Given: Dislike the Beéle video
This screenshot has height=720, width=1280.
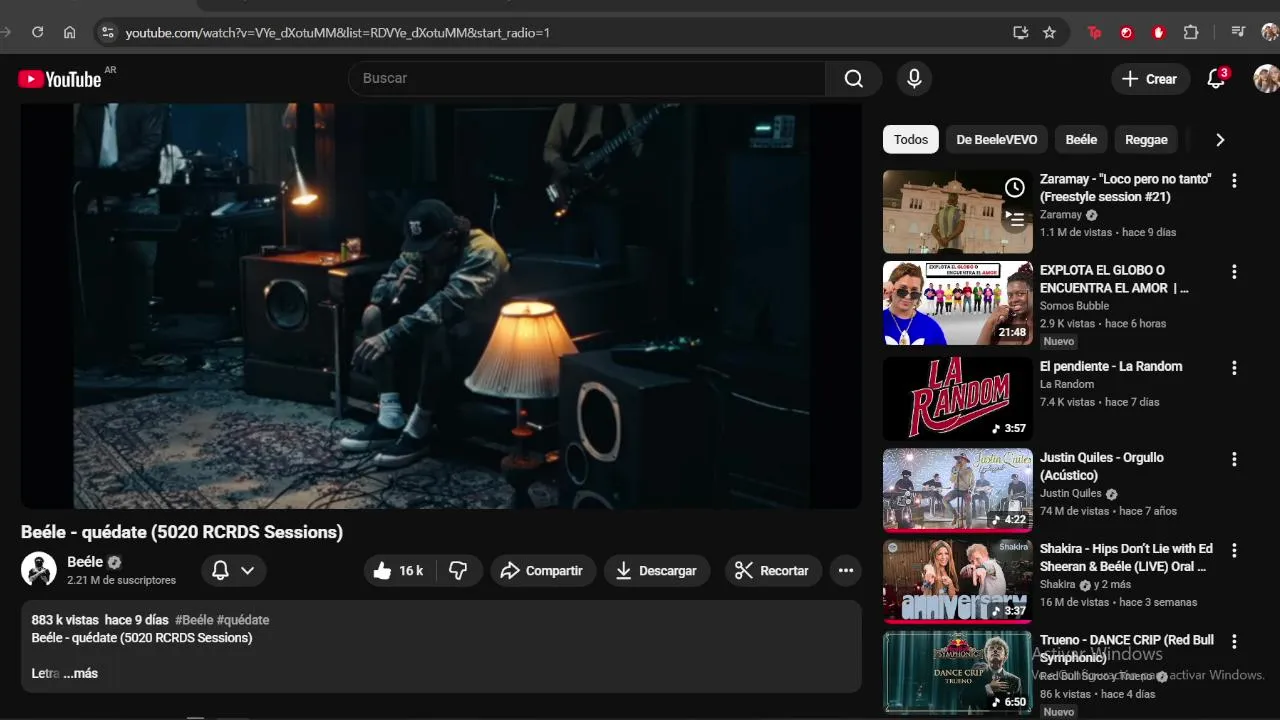Looking at the screenshot, I should pyautogui.click(x=459, y=571).
